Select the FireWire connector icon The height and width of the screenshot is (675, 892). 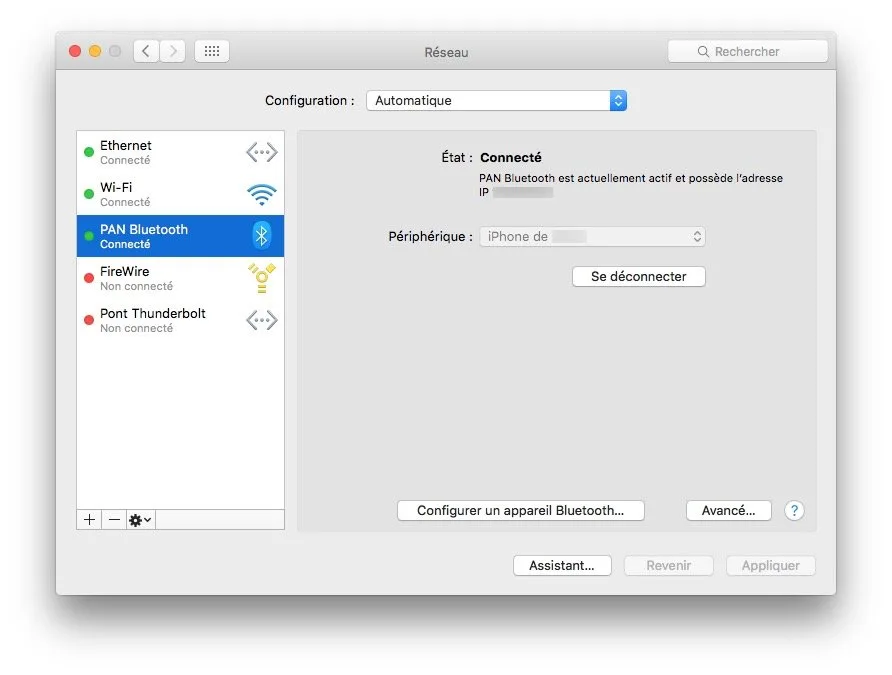[261, 278]
